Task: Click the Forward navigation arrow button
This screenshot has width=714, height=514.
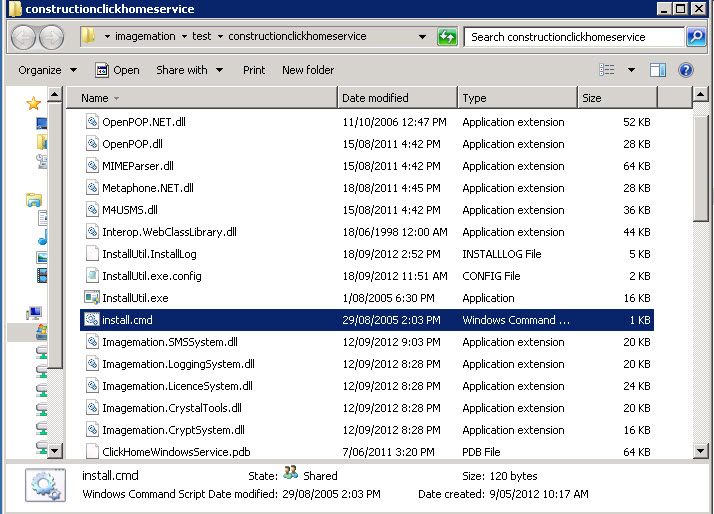Action: (x=52, y=37)
